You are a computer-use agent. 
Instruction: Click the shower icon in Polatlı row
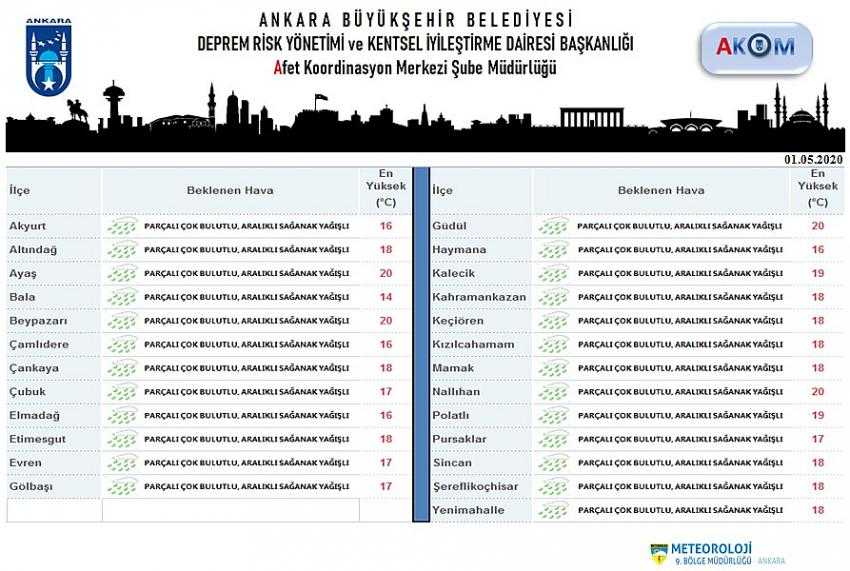point(553,415)
